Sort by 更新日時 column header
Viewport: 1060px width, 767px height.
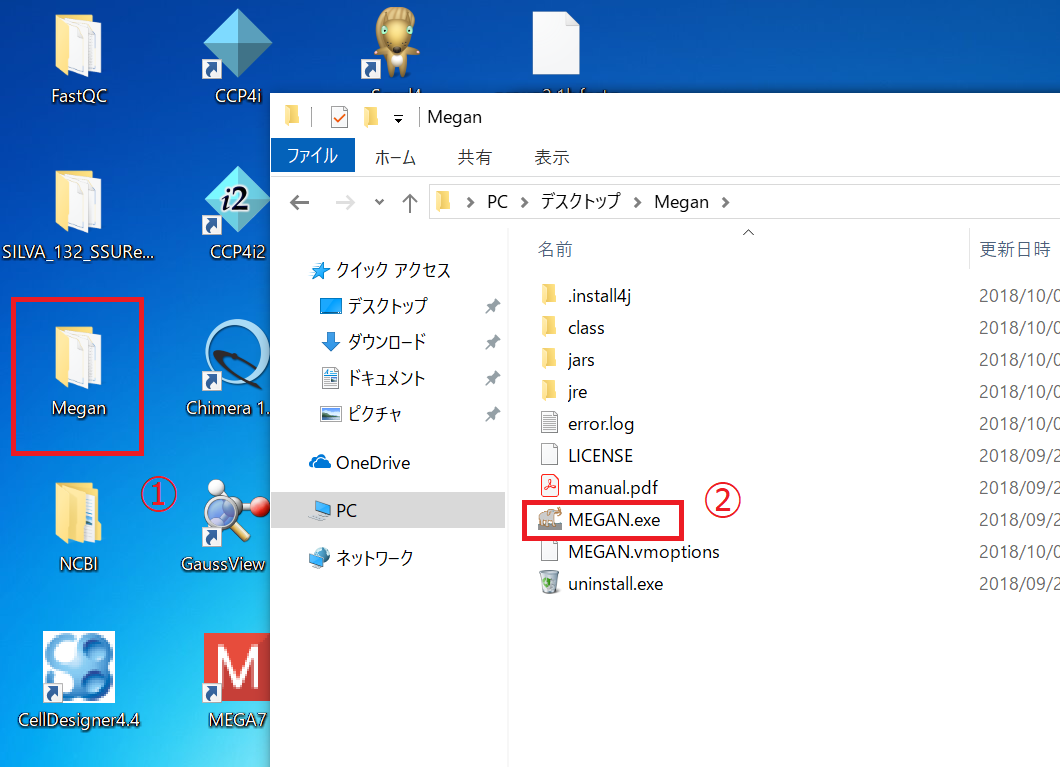pos(1015,249)
